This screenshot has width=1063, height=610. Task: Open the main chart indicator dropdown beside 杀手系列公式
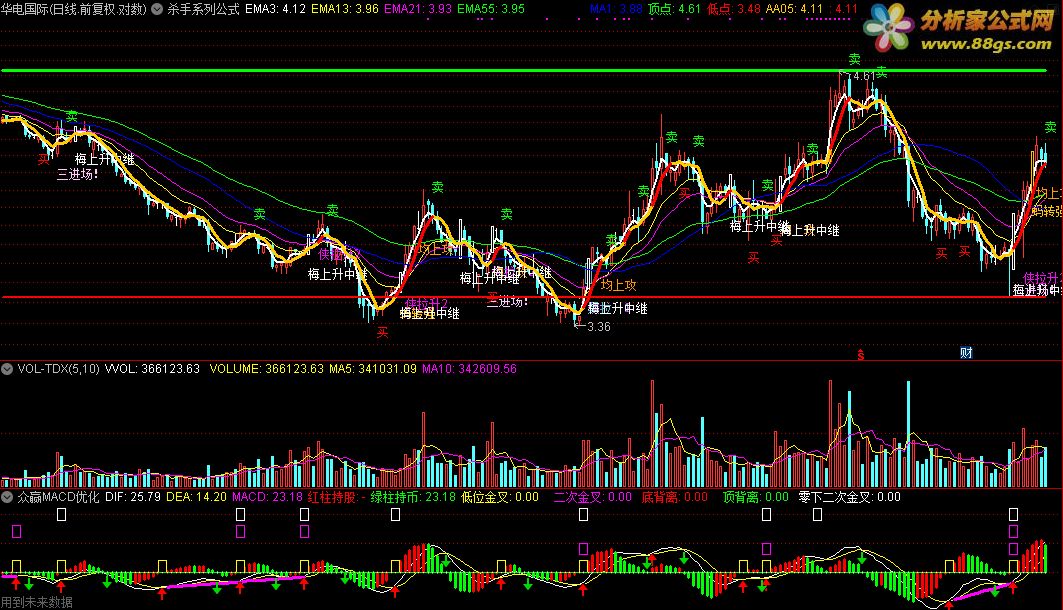(x=157, y=9)
